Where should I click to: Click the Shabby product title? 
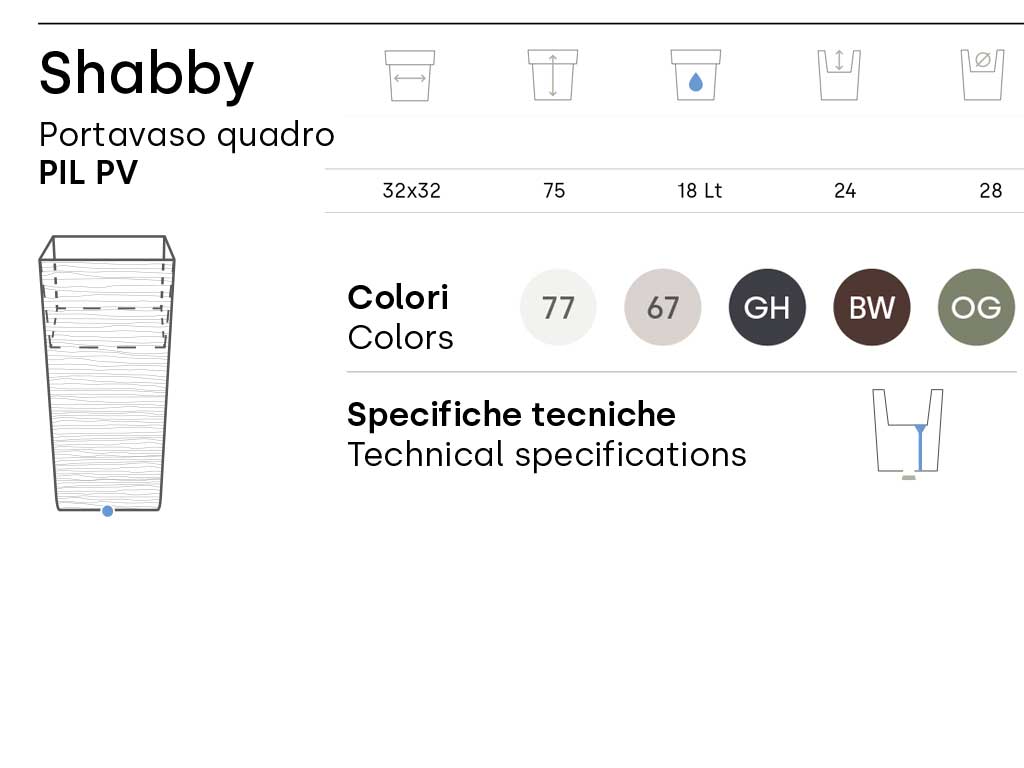[147, 74]
